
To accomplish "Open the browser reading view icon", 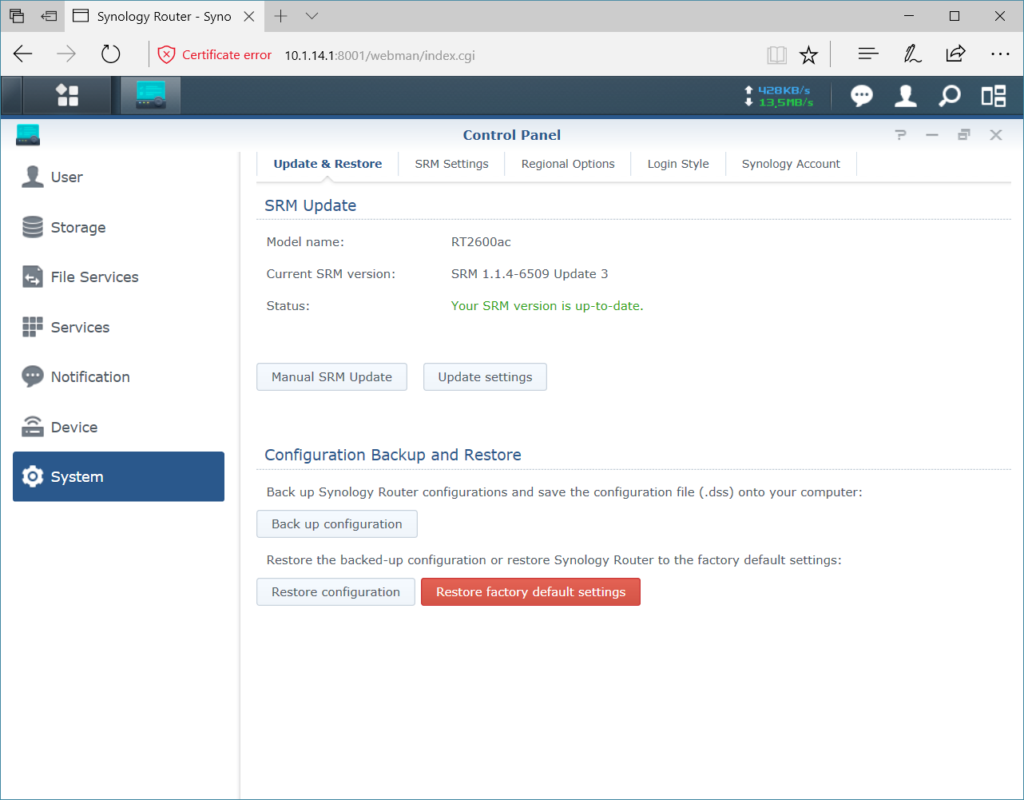I will coord(776,55).
